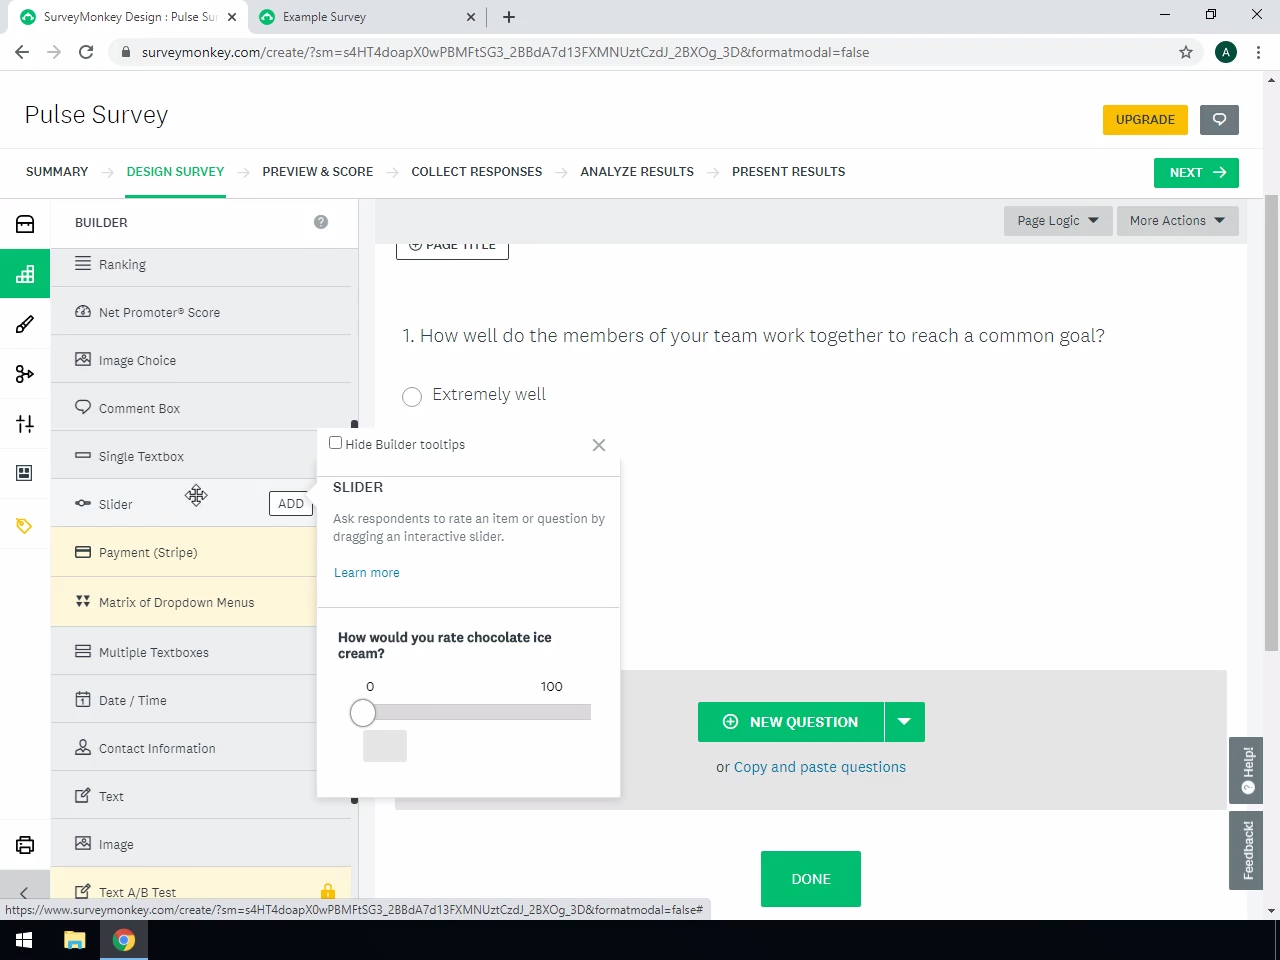Image resolution: width=1280 pixels, height=960 pixels.
Task: Open a new browser tab
Action: (x=509, y=17)
